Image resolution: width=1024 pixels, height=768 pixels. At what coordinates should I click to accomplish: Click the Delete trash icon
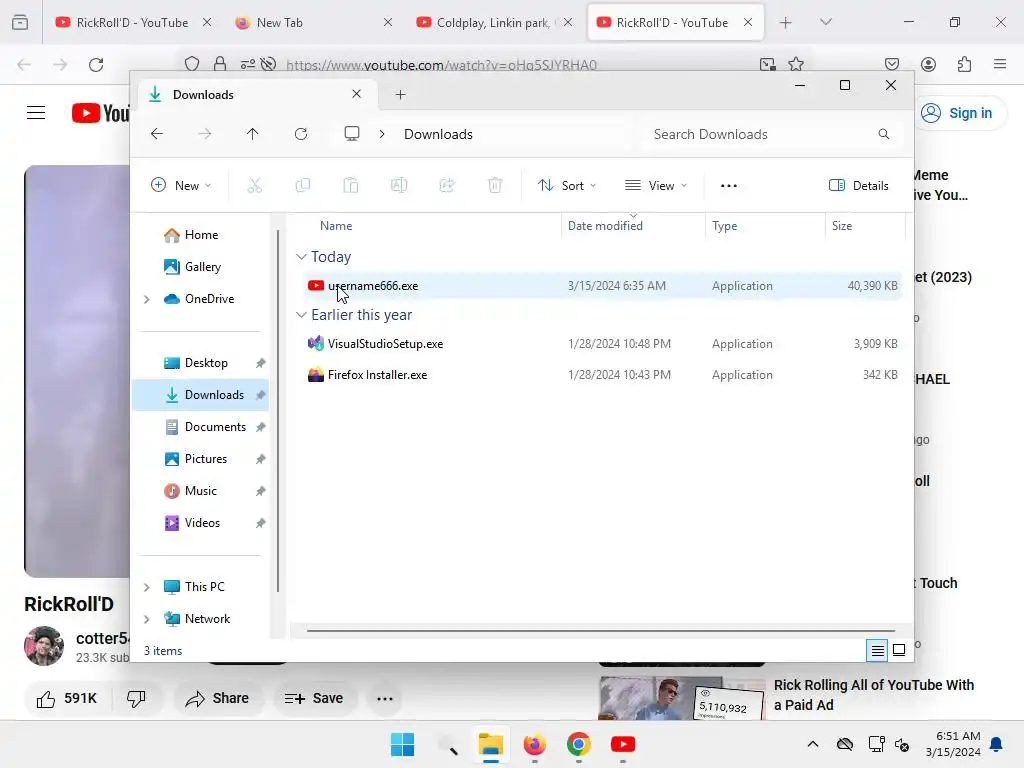pos(495,185)
